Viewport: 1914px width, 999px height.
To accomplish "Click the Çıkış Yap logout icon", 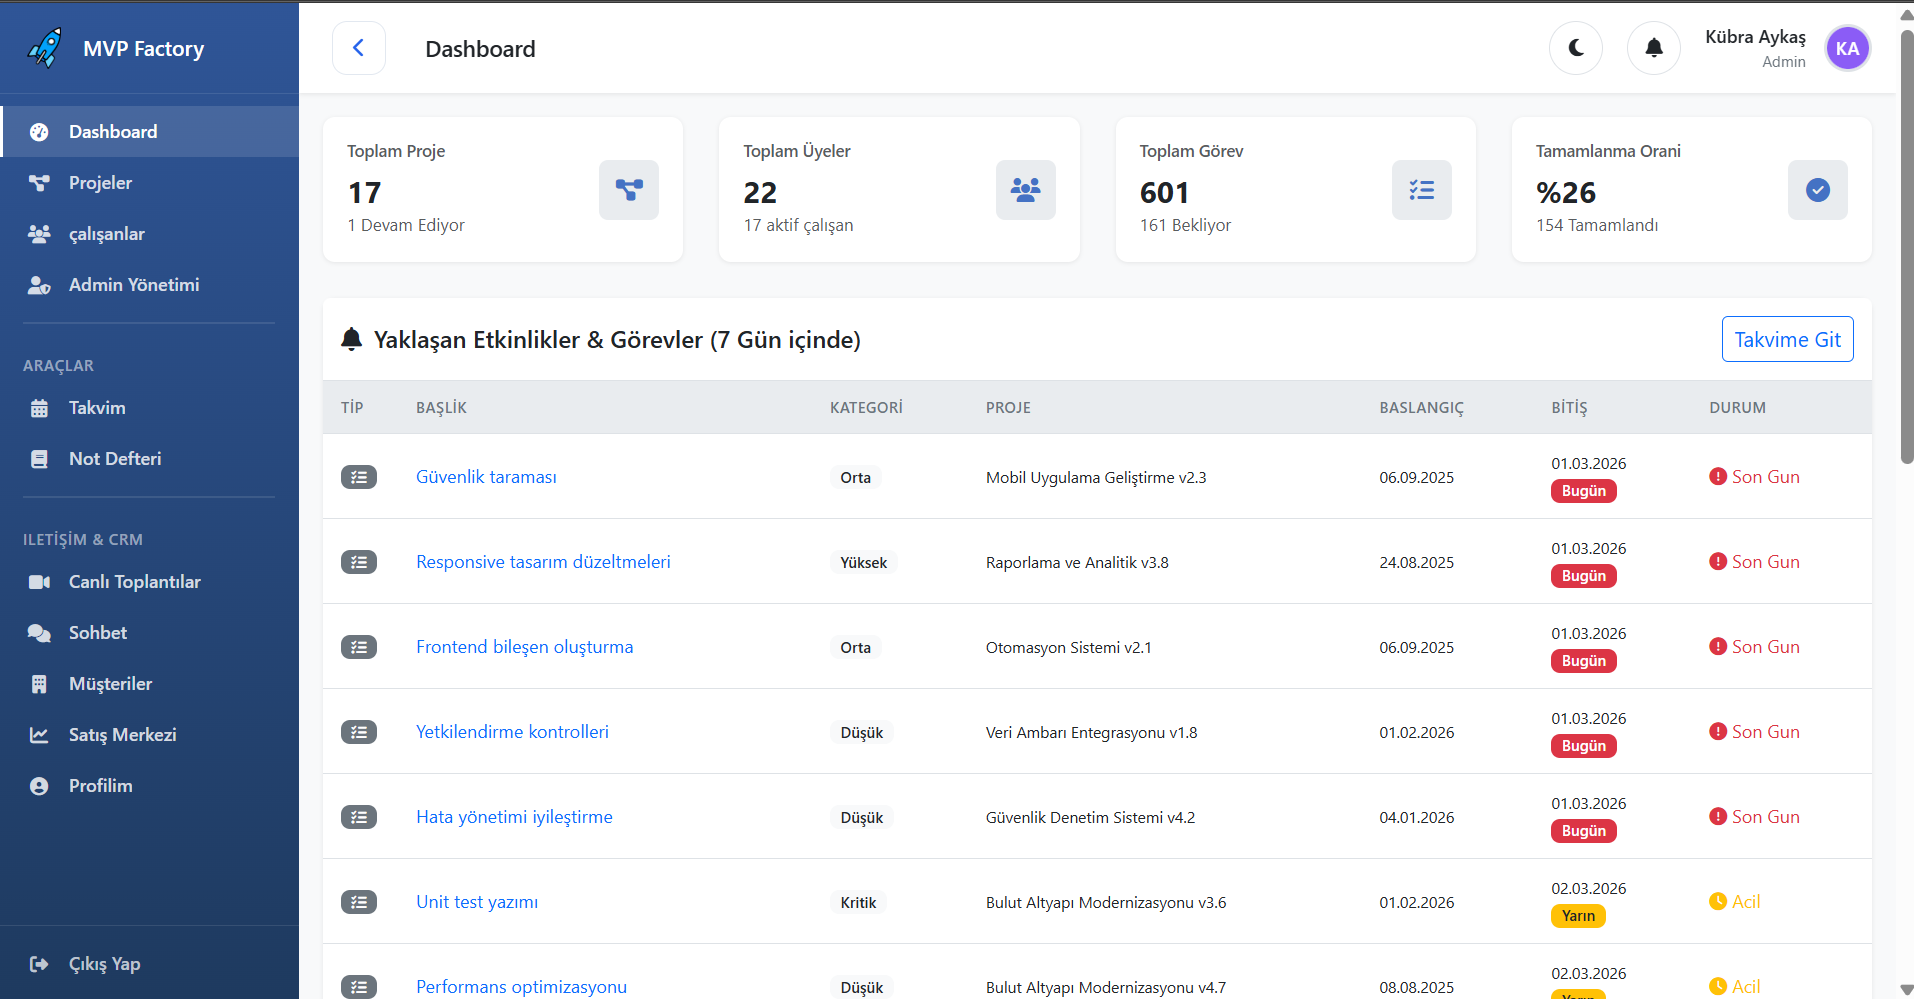I will tap(39, 964).
